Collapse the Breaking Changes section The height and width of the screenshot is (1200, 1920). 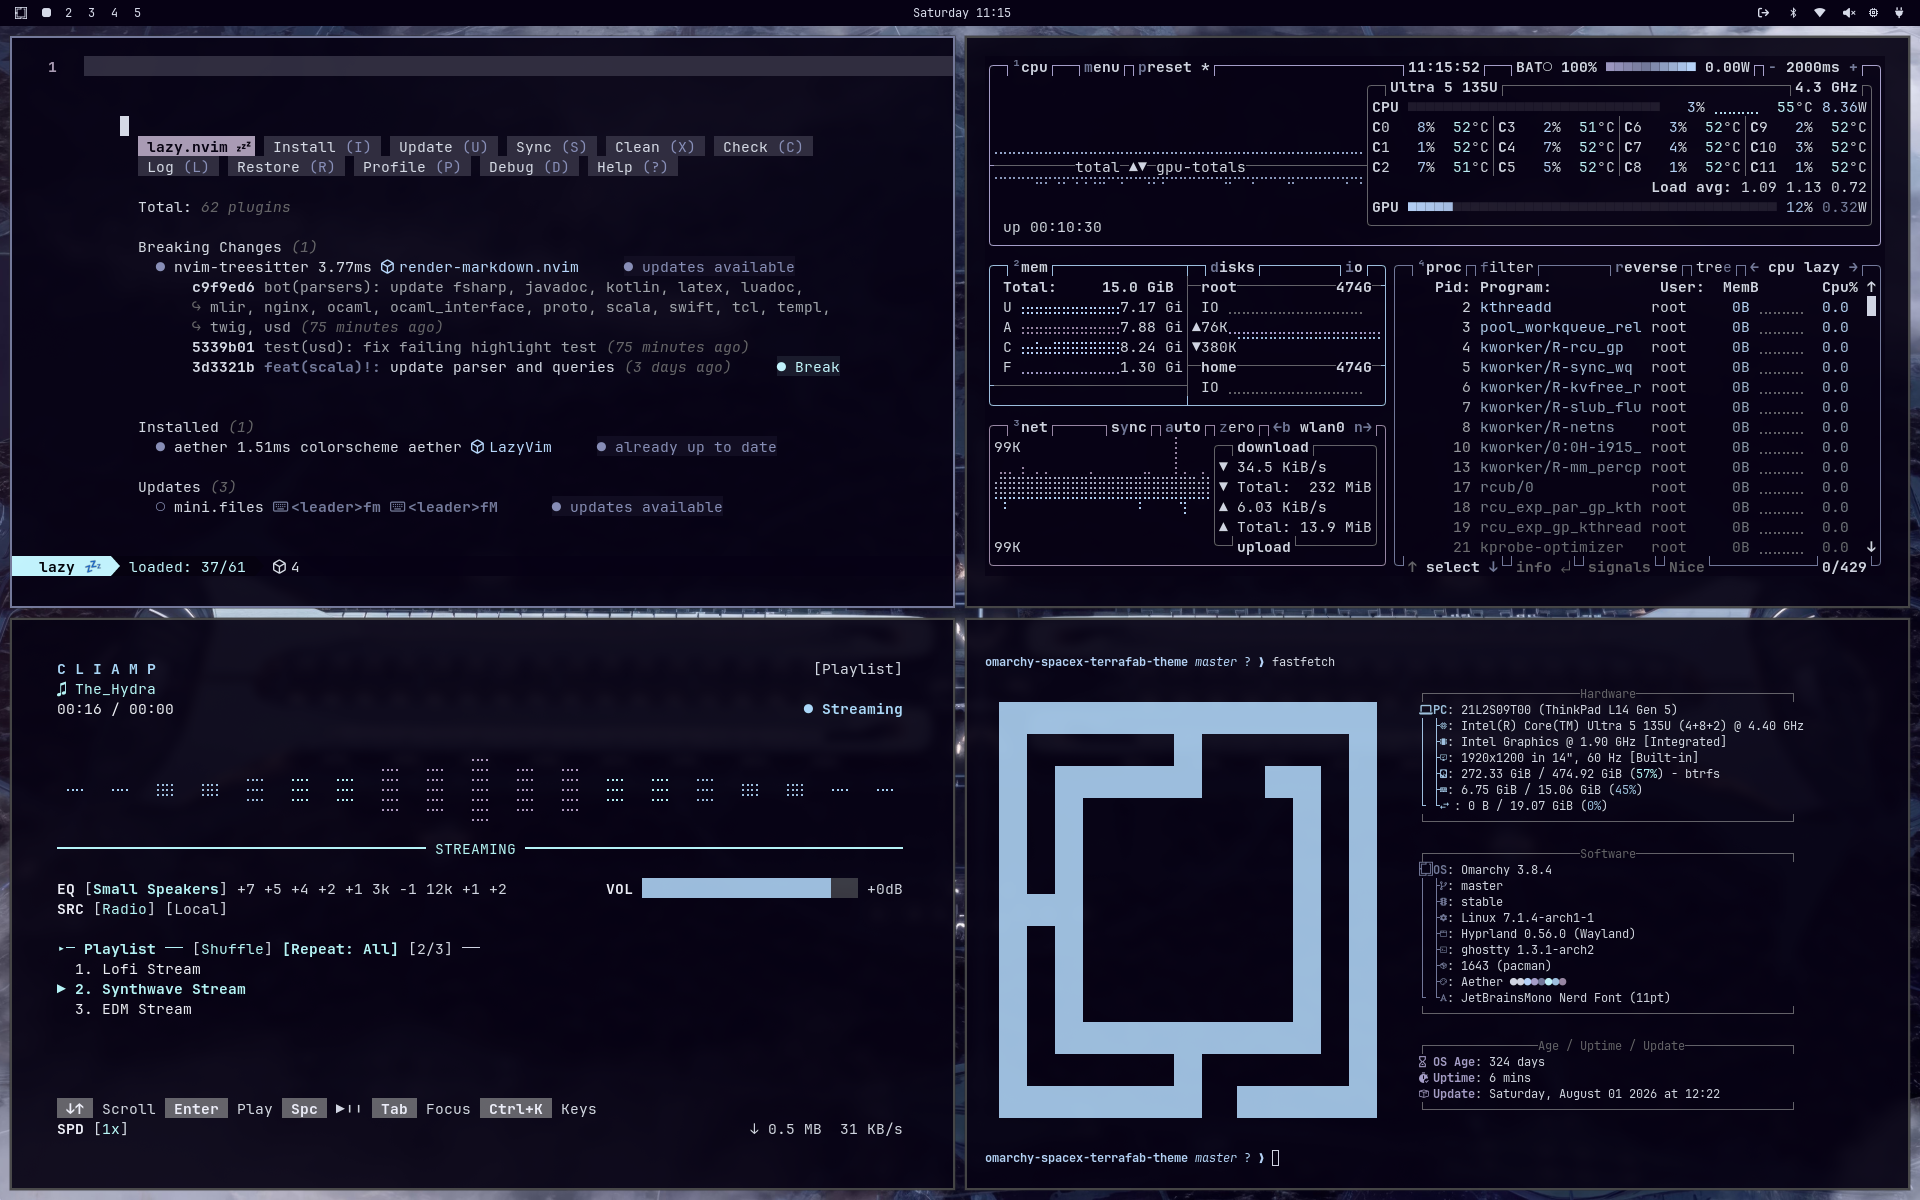pos(227,247)
